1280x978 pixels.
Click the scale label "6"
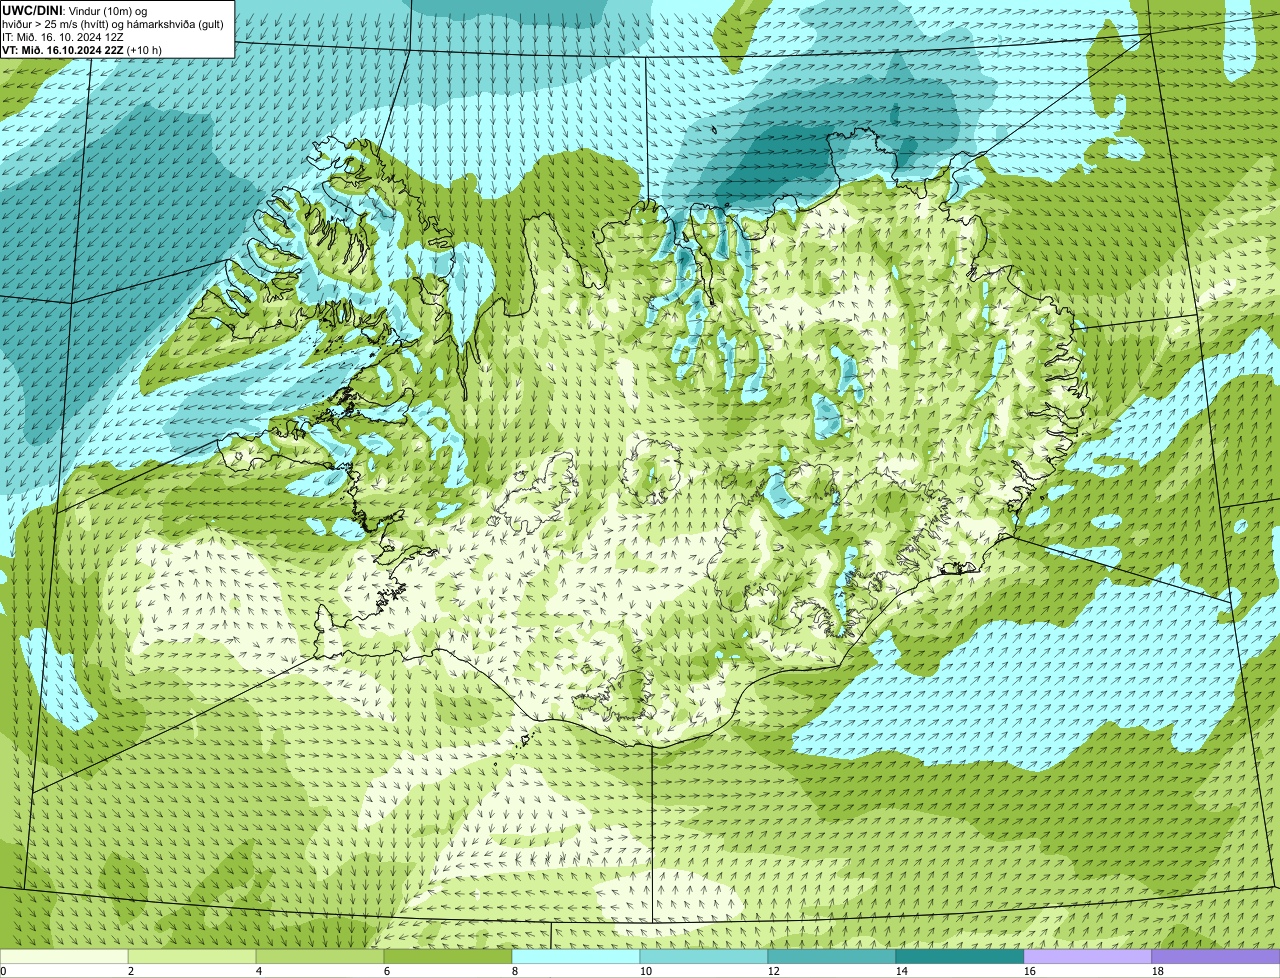pyautogui.click(x=387, y=971)
